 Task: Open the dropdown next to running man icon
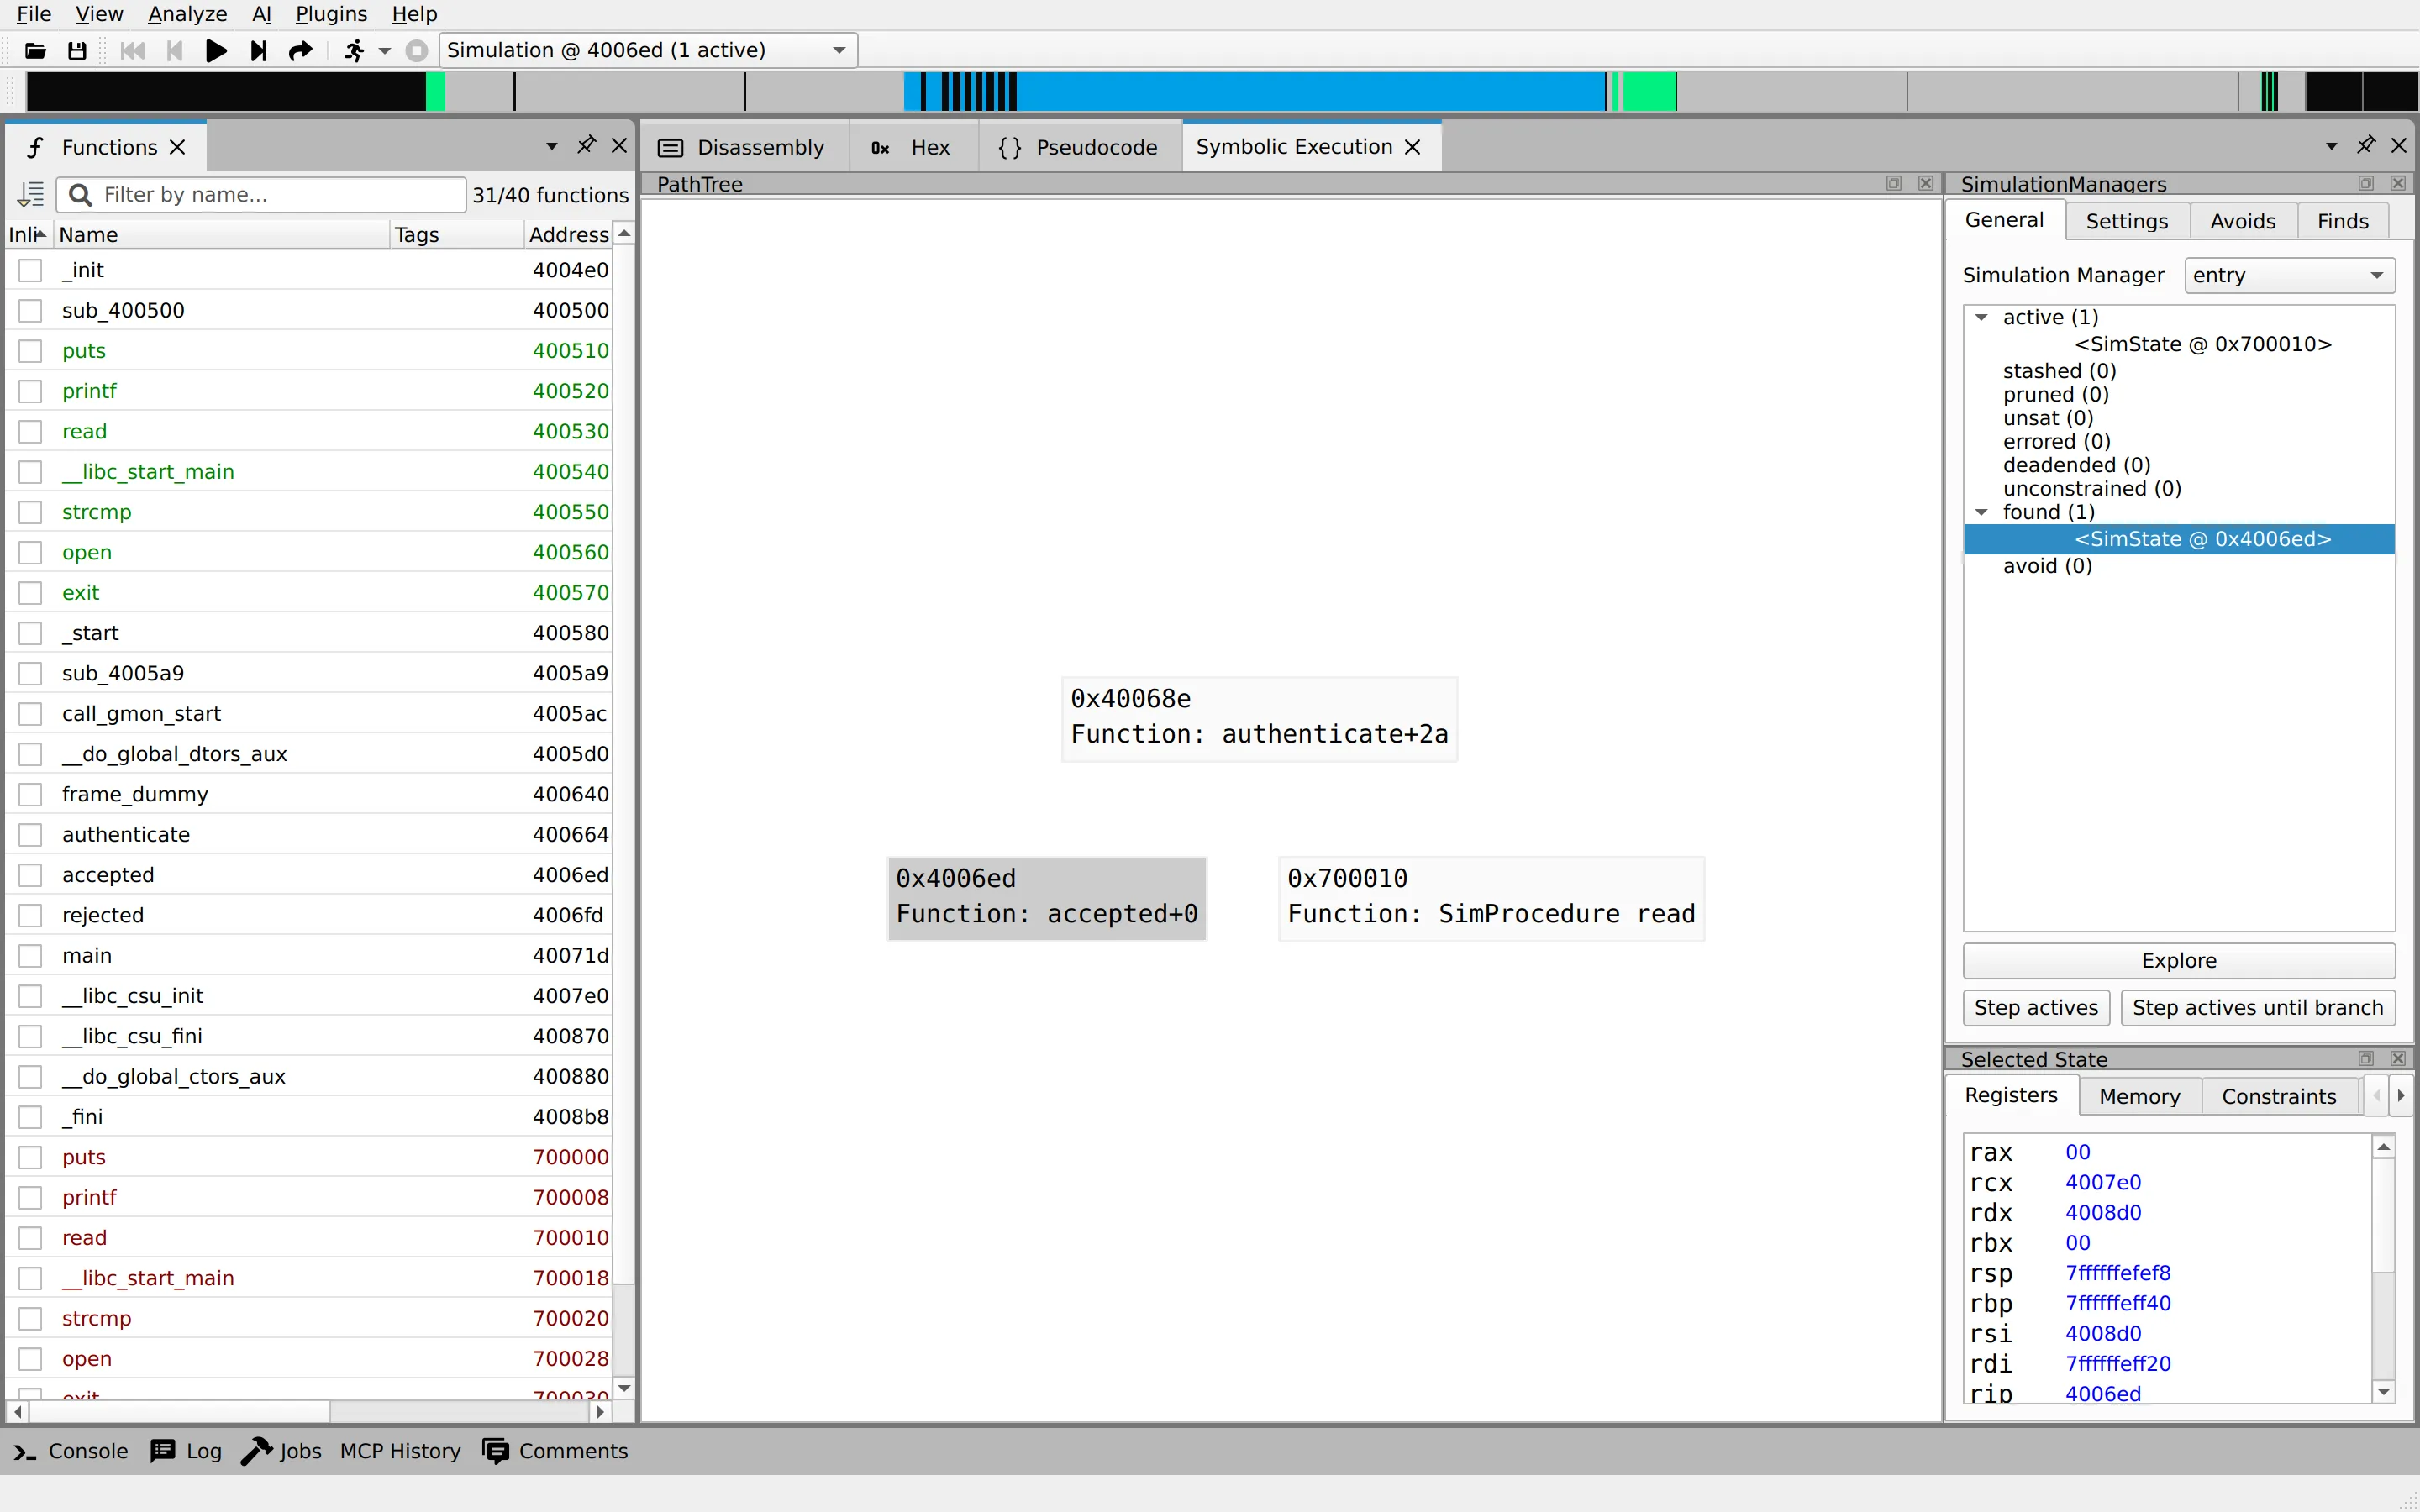(385, 50)
